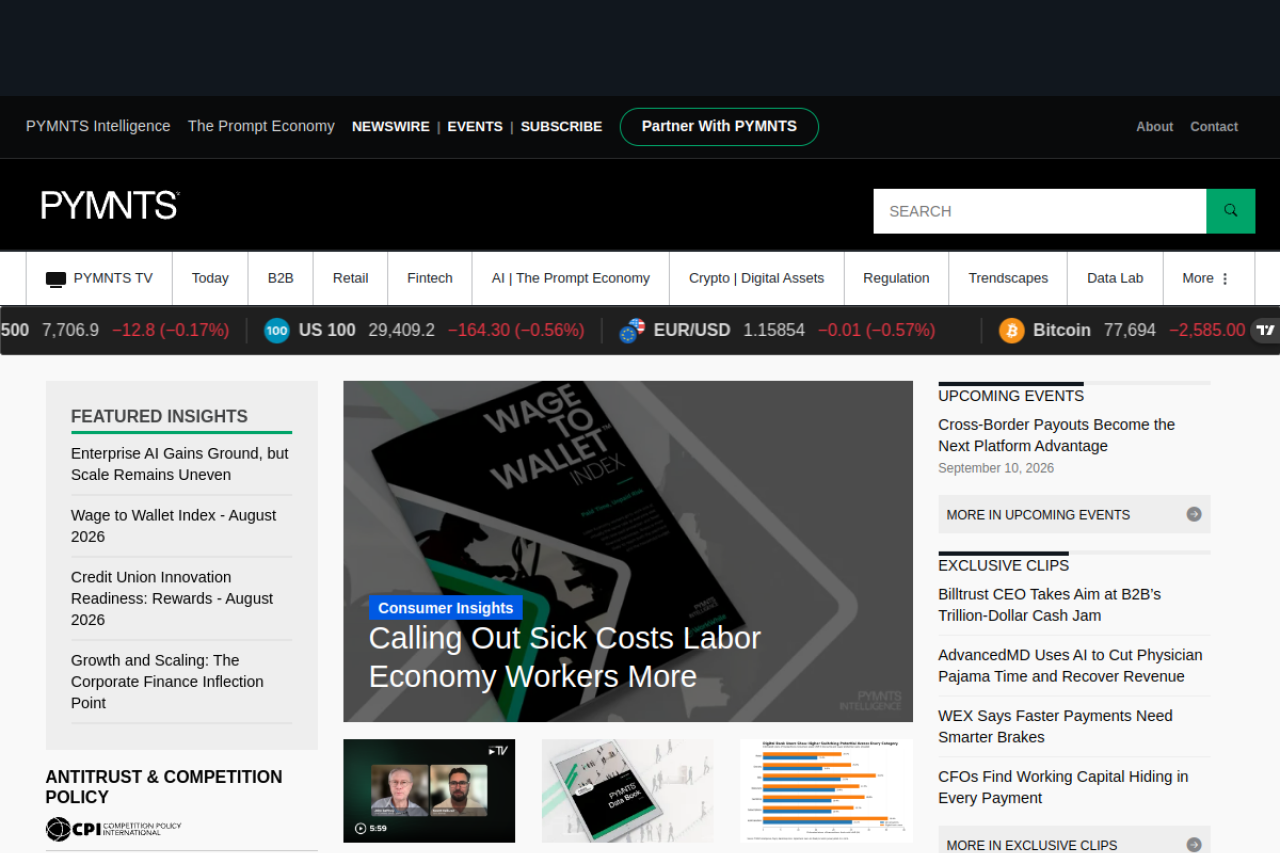This screenshot has width=1280, height=853.
Task: Open the Contact page
Action: tap(1214, 127)
